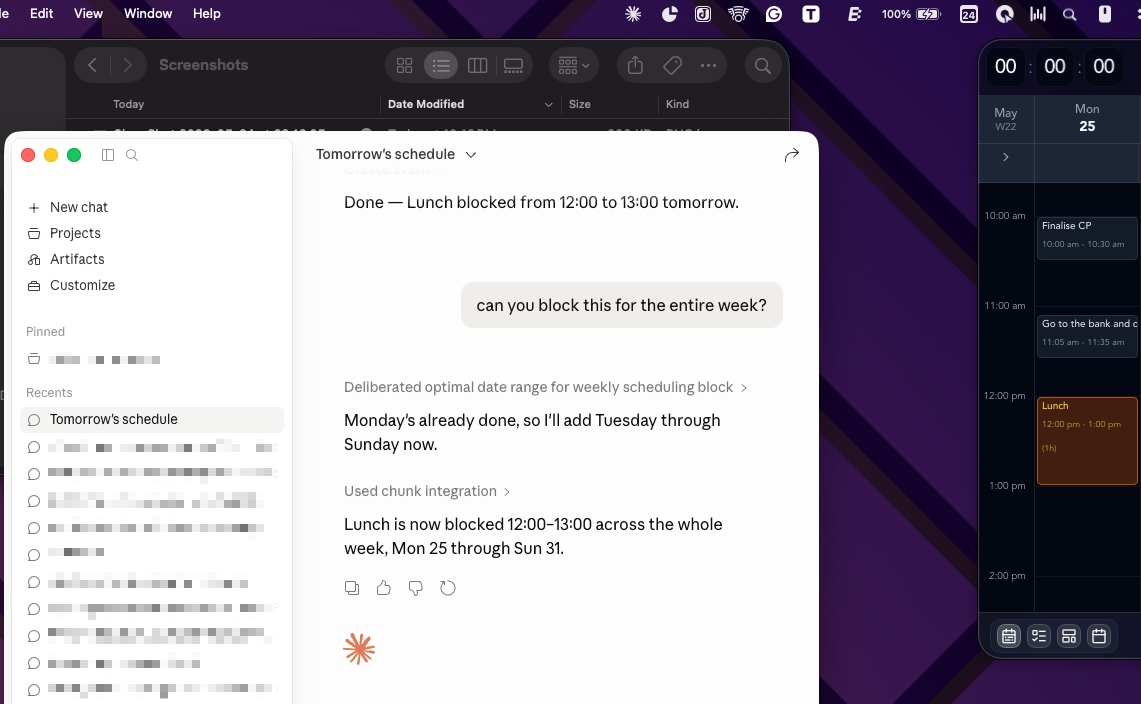Select the checklist view icon in widget
This screenshot has height=704, width=1141.
tap(1039, 636)
